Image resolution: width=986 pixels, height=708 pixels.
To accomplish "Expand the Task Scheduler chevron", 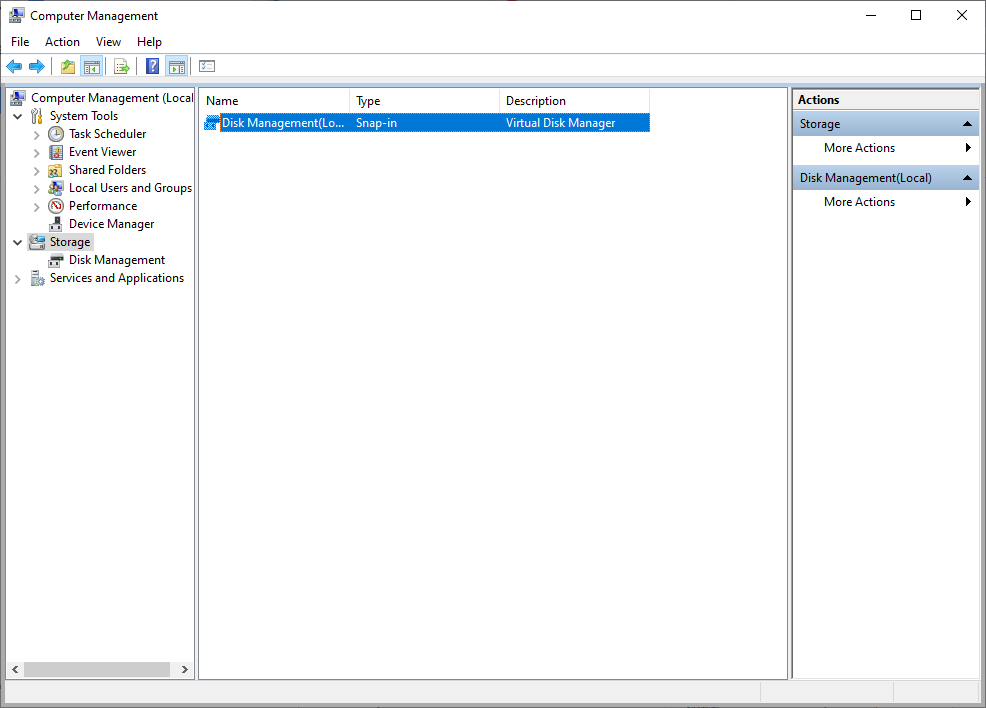I will click(36, 133).
